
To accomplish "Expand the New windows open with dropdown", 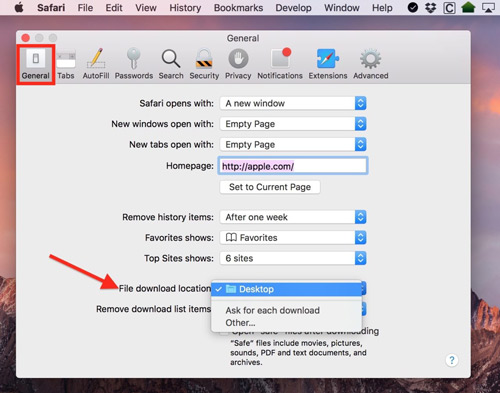I will pyautogui.click(x=293, y=124).
